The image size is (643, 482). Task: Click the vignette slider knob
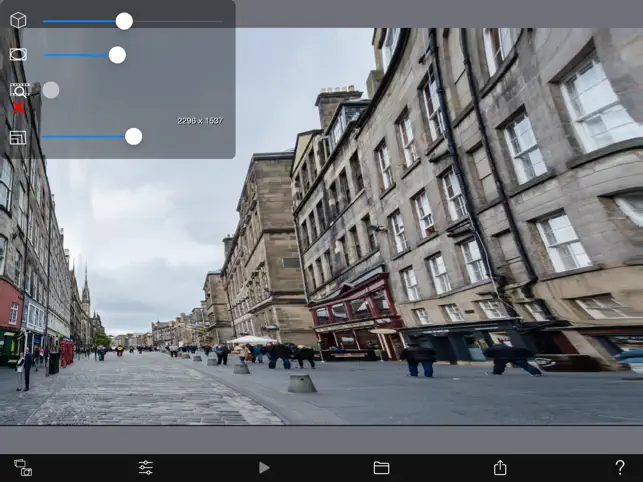(117, 55)
